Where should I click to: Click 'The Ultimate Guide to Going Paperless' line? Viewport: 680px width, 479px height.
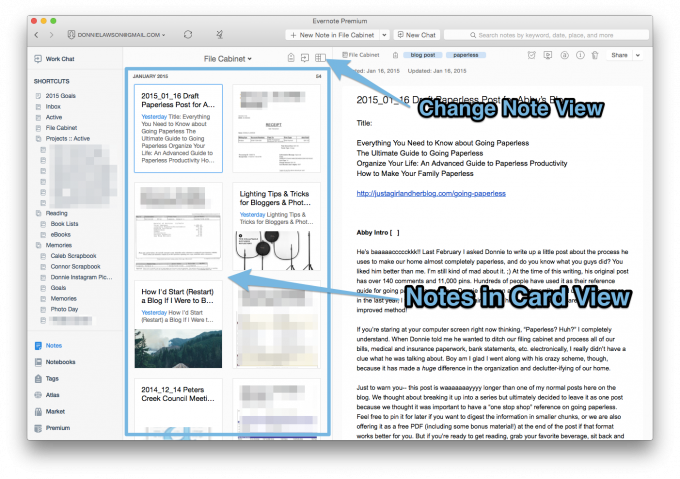pyautogui.click(x=420, y=153)
